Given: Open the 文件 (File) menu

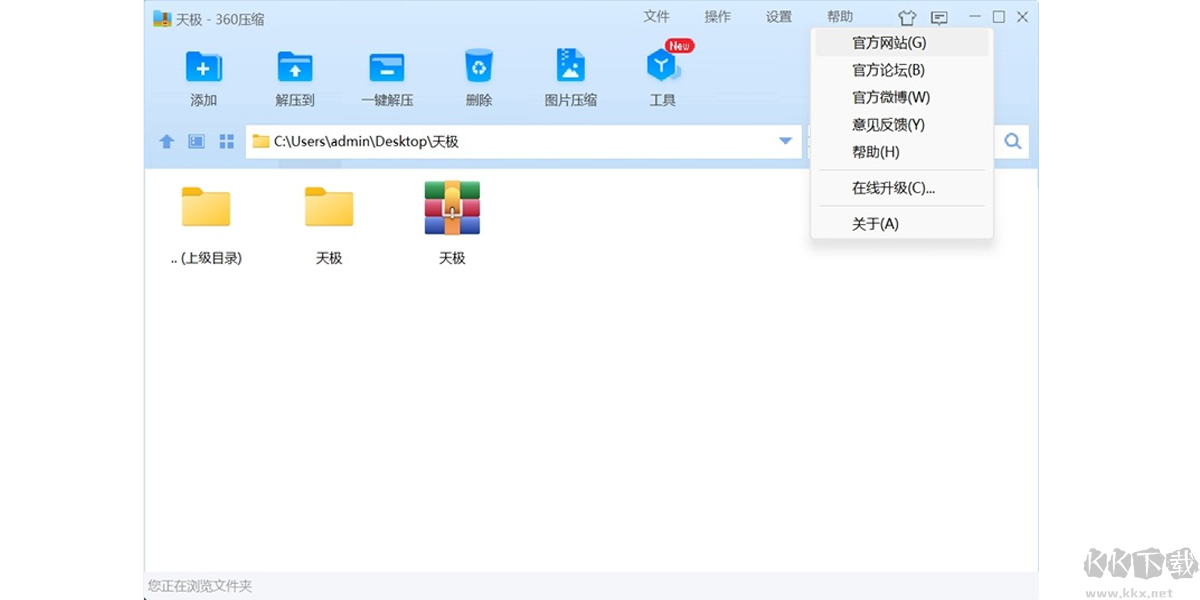Looking at the screenshot, I should pyautogui.click(x=657, y=16).
